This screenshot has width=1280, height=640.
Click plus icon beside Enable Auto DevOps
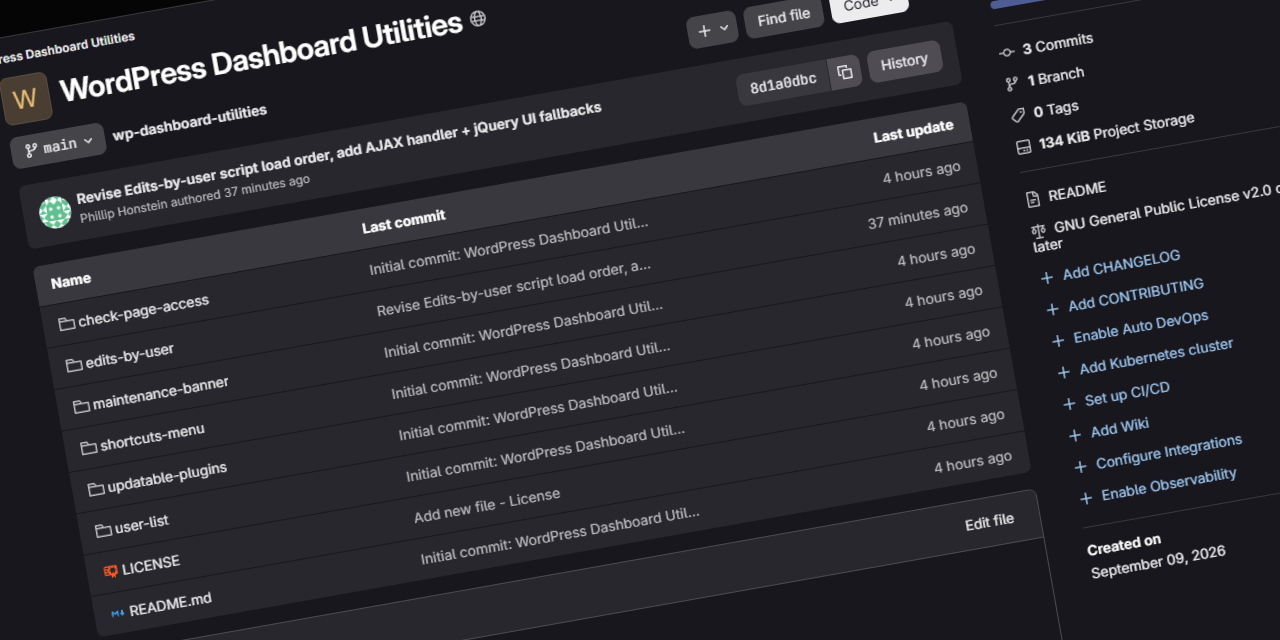[1058, 341]
